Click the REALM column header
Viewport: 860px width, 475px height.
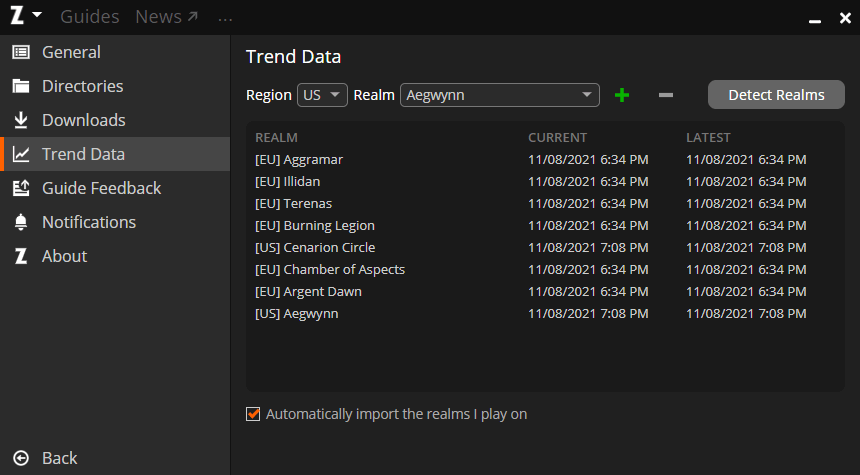pos(276,138)
